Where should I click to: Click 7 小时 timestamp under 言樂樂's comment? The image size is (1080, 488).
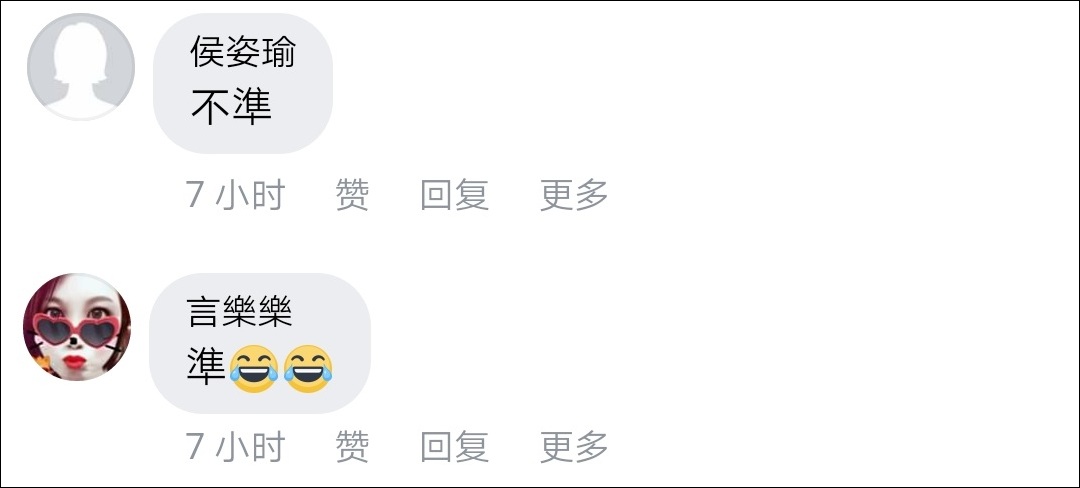(236, 447)
